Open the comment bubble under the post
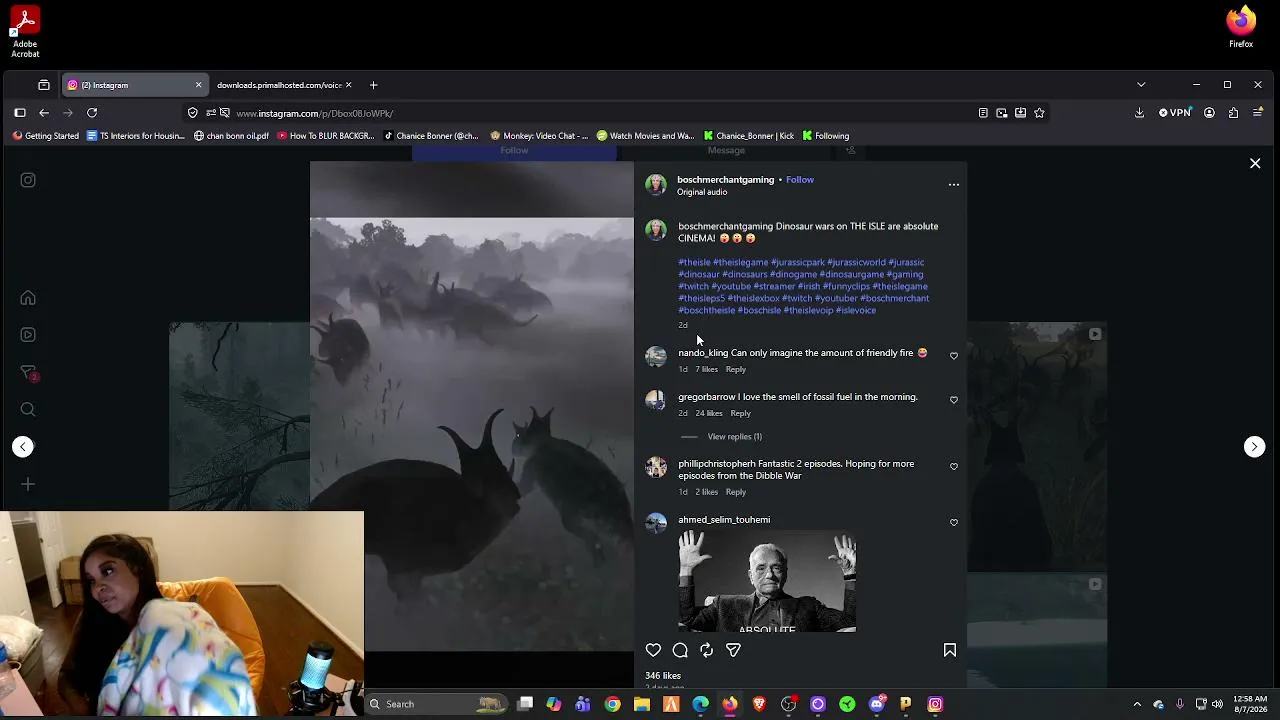The width and height of the screenshot is (1280, 720). coord(680,650)
